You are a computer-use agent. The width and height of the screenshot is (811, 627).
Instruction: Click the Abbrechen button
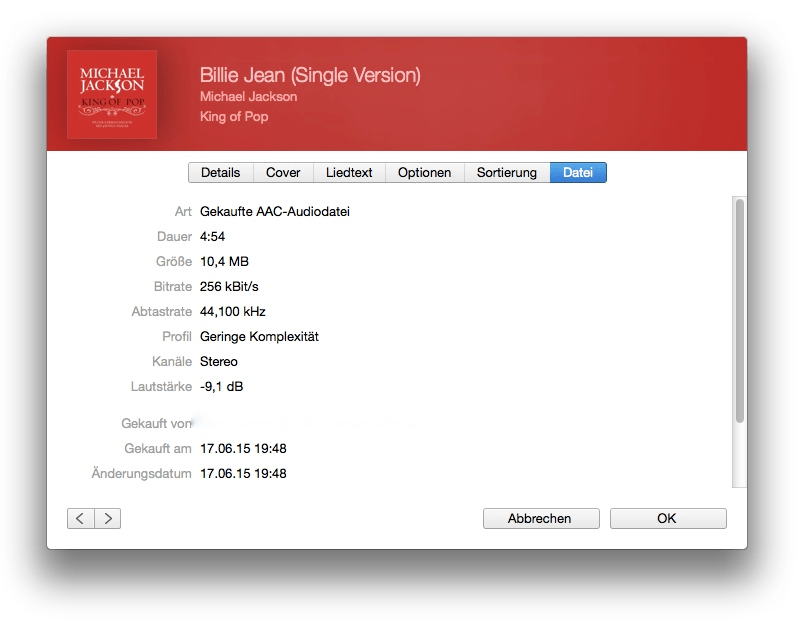coord(541,518)
